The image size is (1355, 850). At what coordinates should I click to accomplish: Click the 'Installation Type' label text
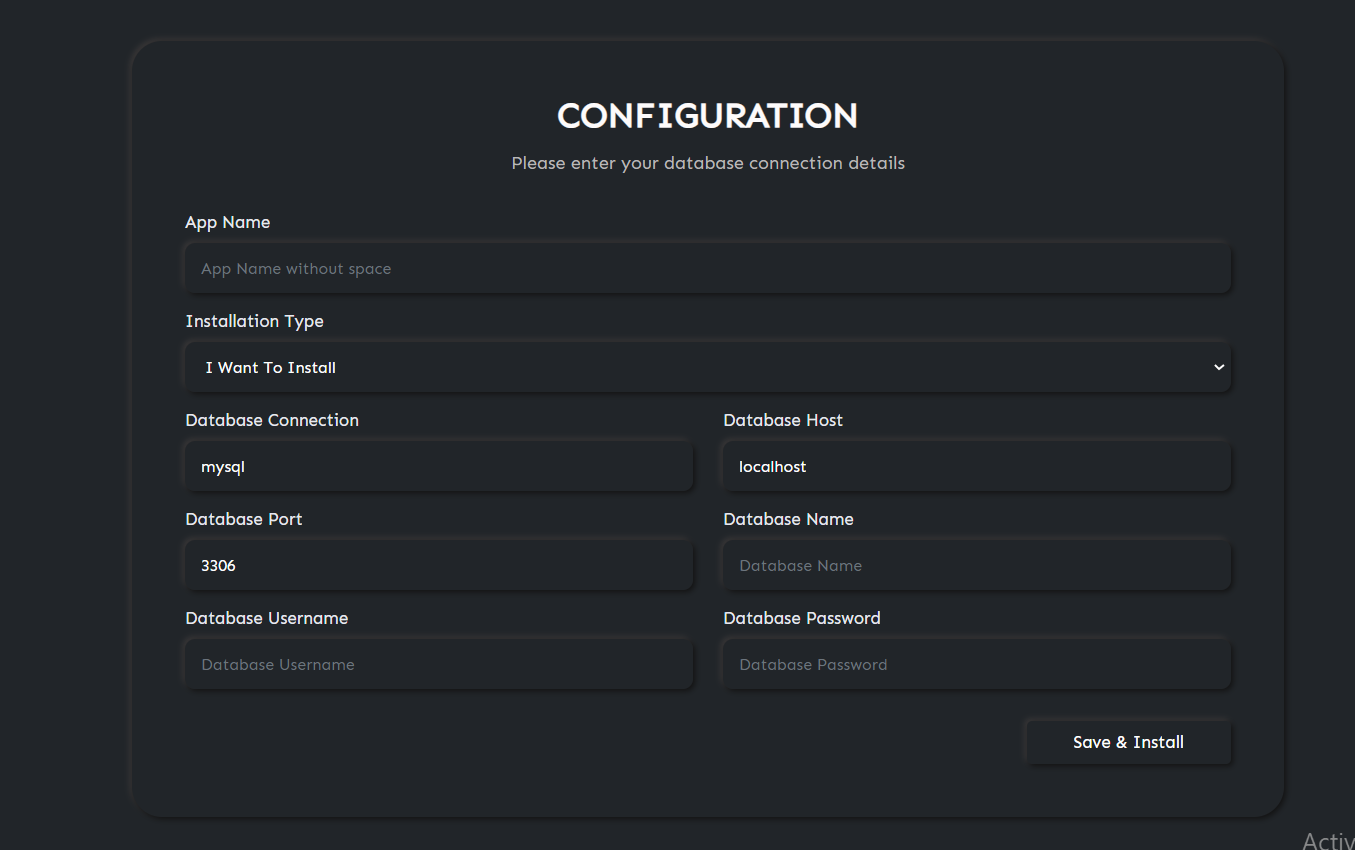(255, 321)
